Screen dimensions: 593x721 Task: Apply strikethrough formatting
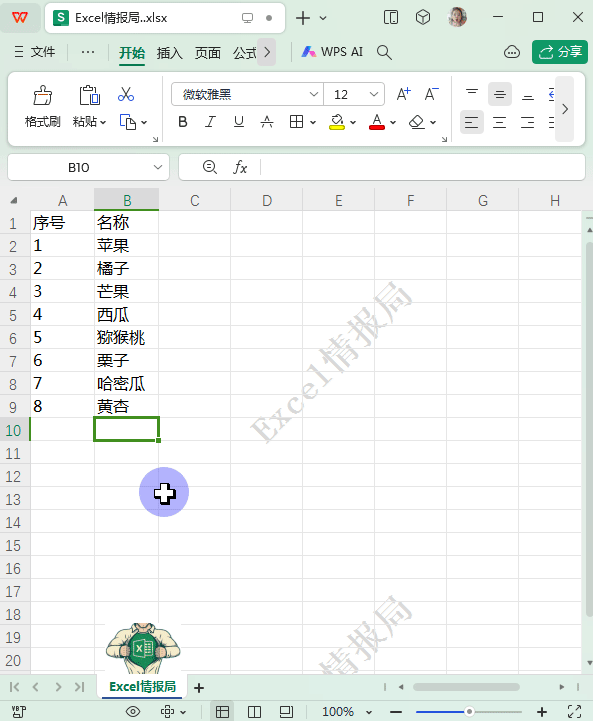[x=267, y=122]
